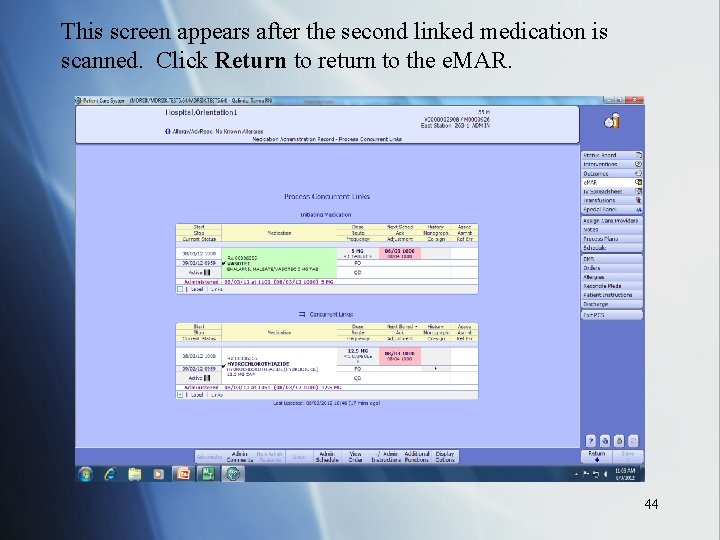Open the IV Spreadsheet sidebar entry
Viewport: 720px width, 540px height.
tap(612, 191)
